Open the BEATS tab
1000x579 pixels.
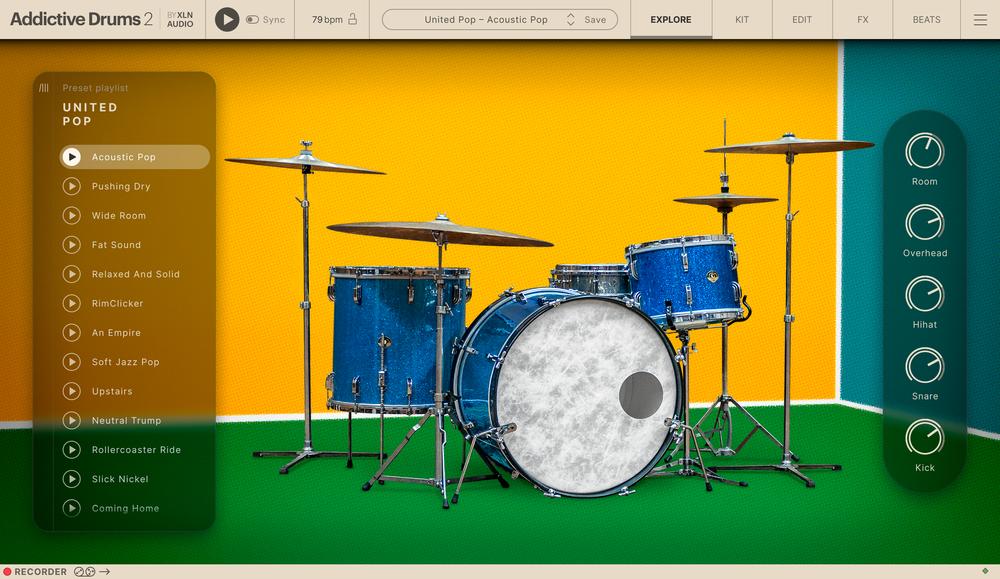(926, 20)
